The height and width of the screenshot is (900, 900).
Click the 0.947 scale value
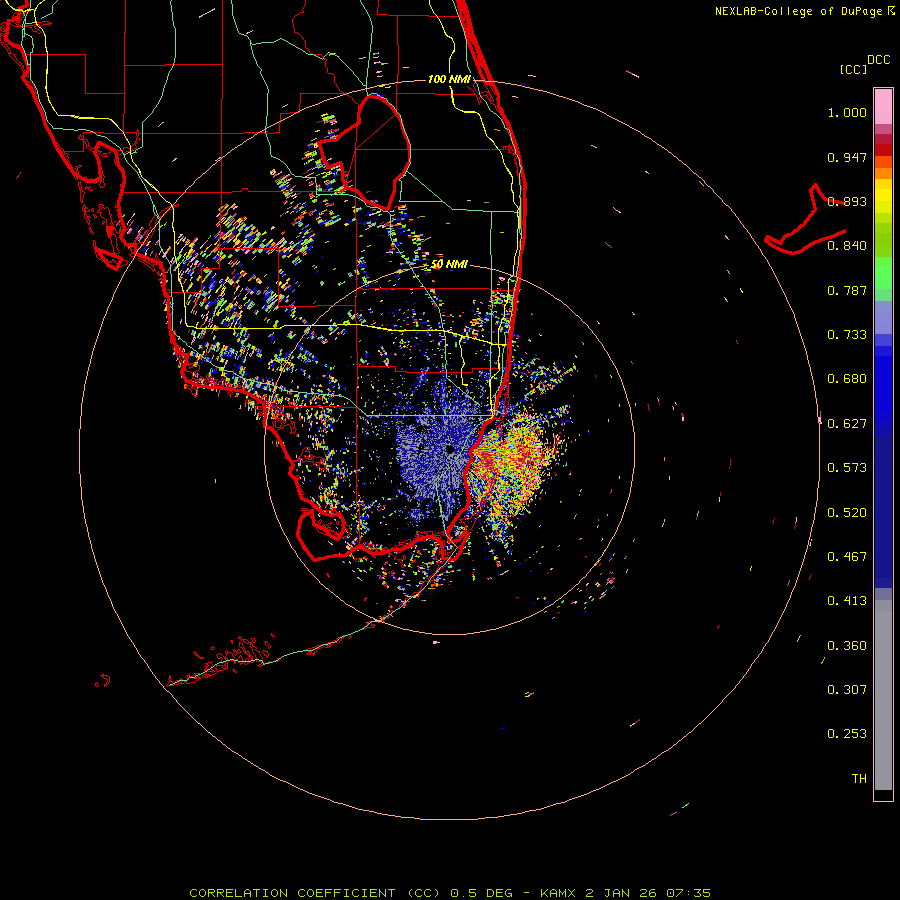click(847, 157)
